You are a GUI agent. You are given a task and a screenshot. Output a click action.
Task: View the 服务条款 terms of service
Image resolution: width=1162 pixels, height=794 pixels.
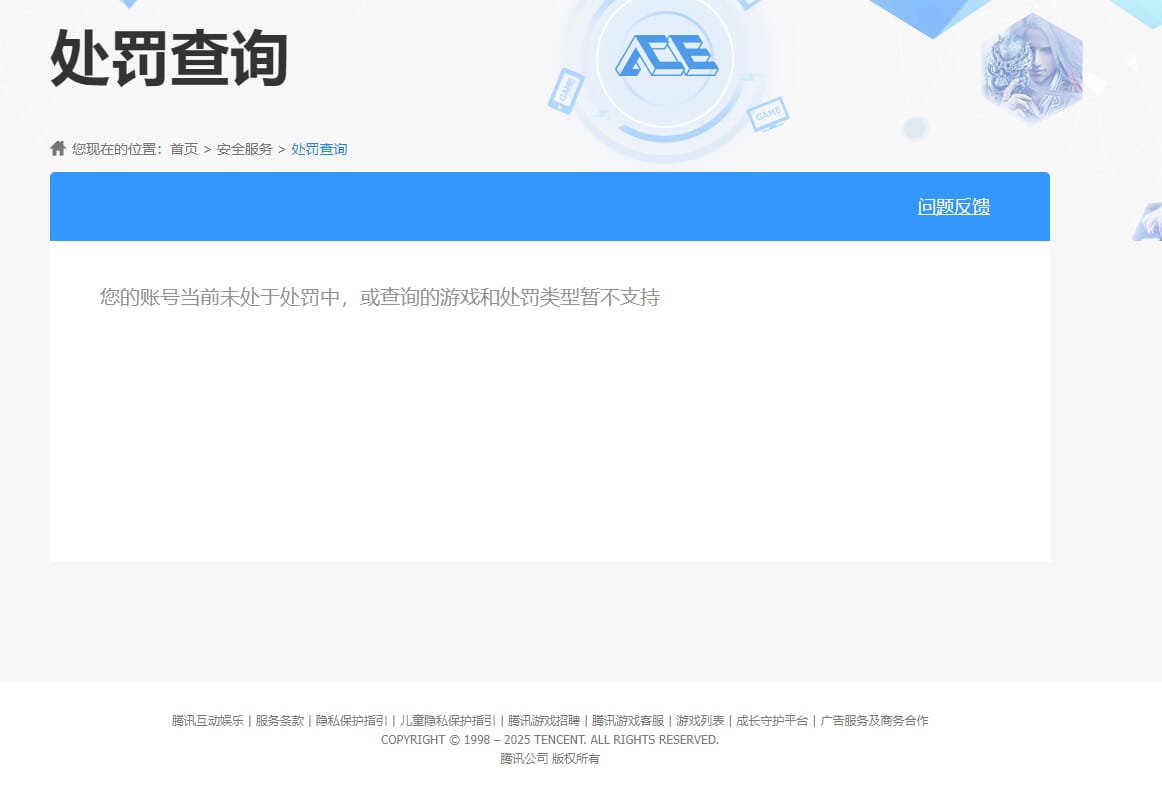click(x=279, y=720)
